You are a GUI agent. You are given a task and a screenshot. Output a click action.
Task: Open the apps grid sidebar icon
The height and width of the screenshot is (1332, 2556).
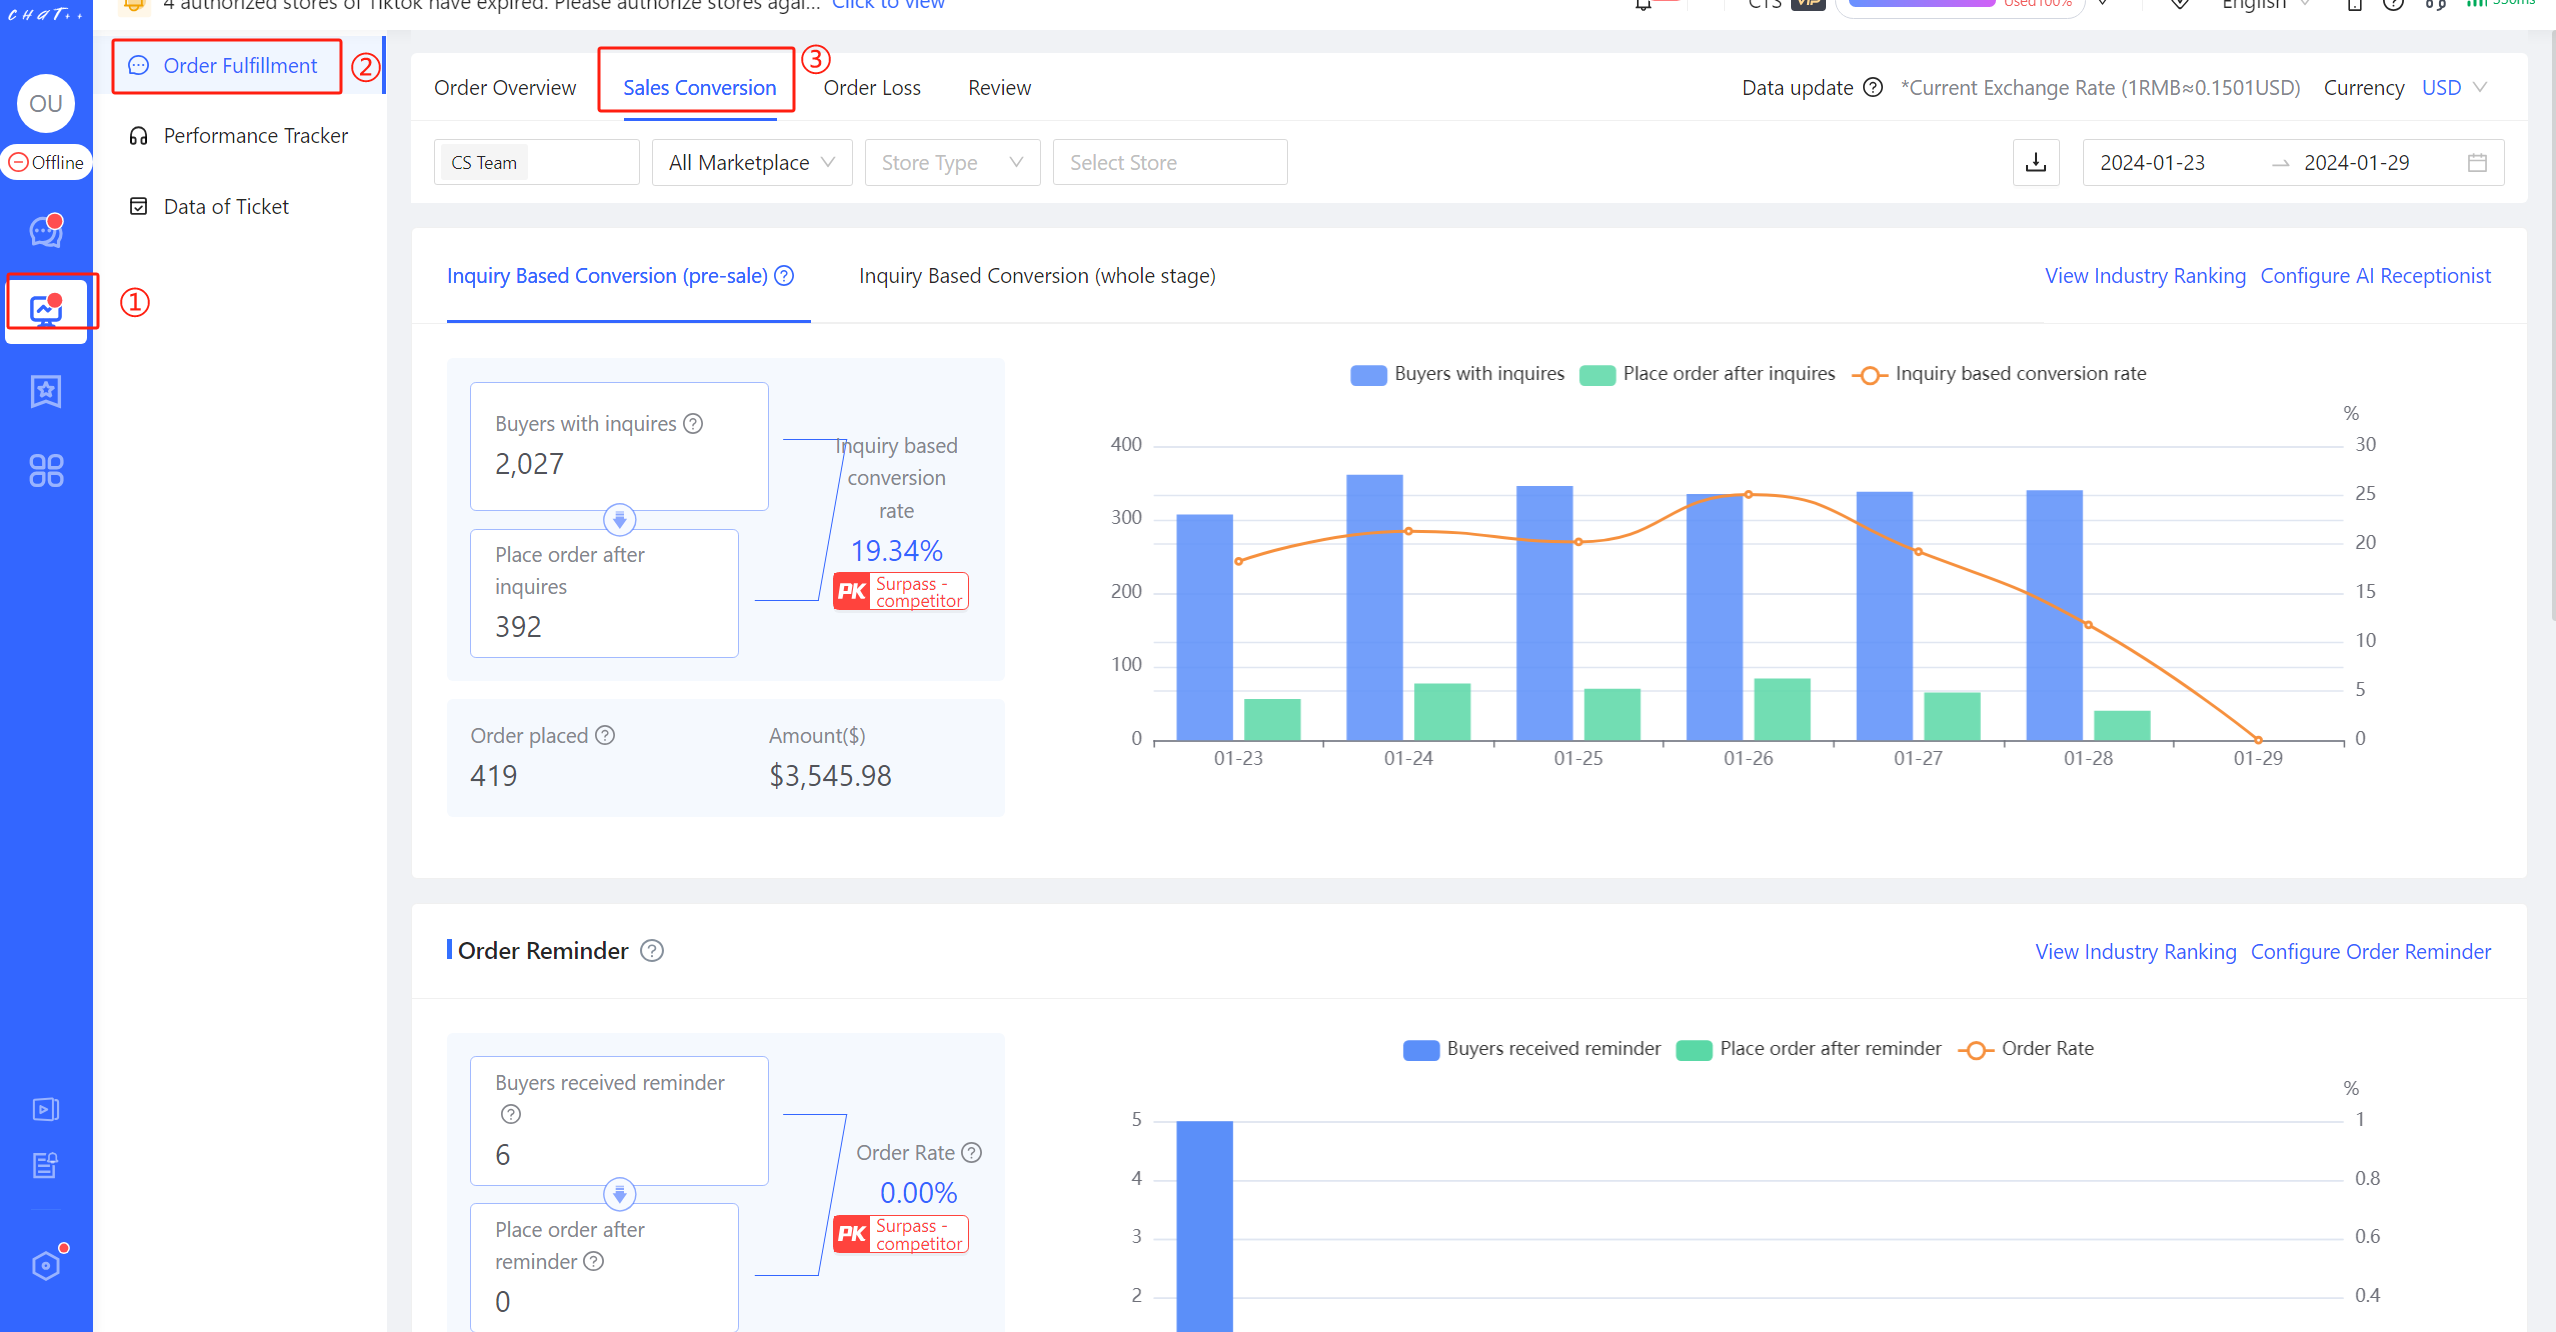coord(46,470)
